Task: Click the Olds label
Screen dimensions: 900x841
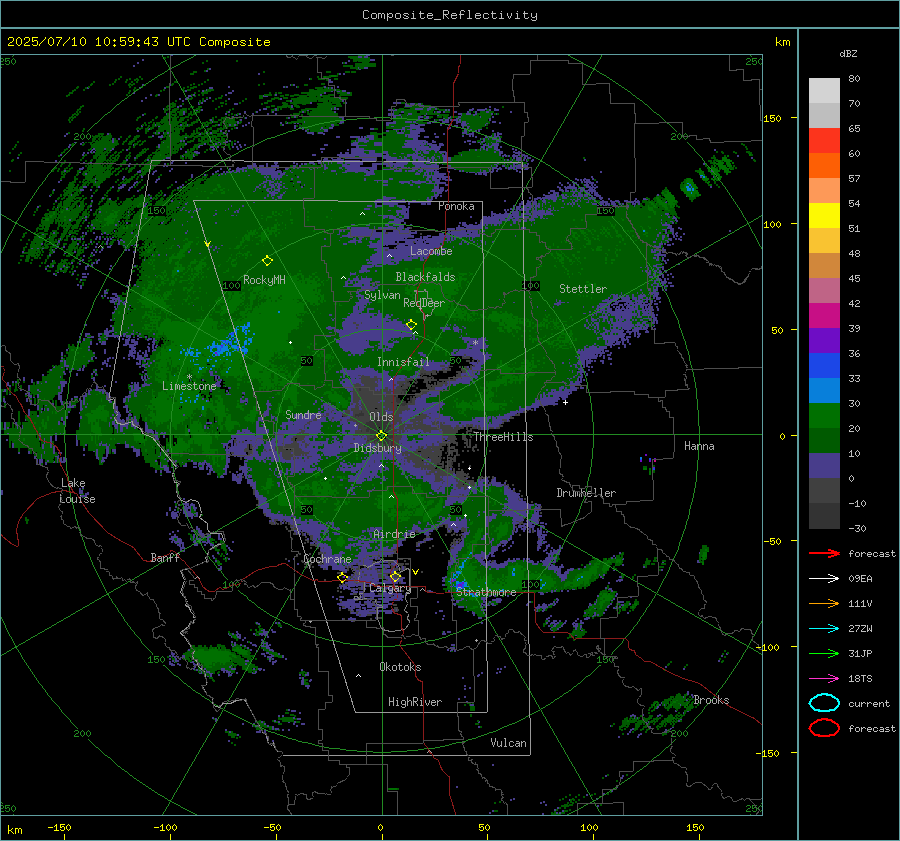Action: coord(381,417)
